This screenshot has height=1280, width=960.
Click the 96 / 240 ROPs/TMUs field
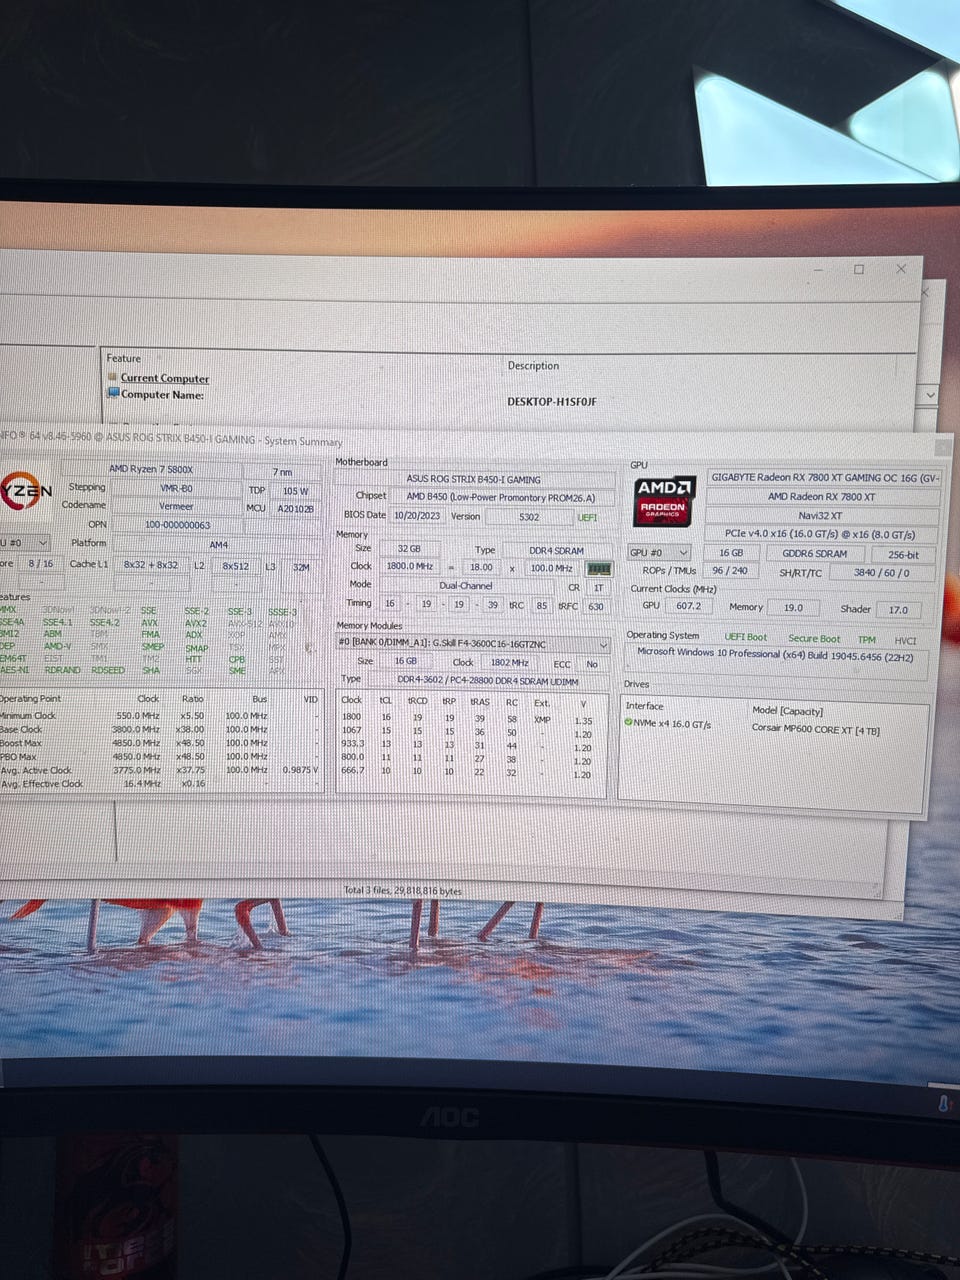730,571
